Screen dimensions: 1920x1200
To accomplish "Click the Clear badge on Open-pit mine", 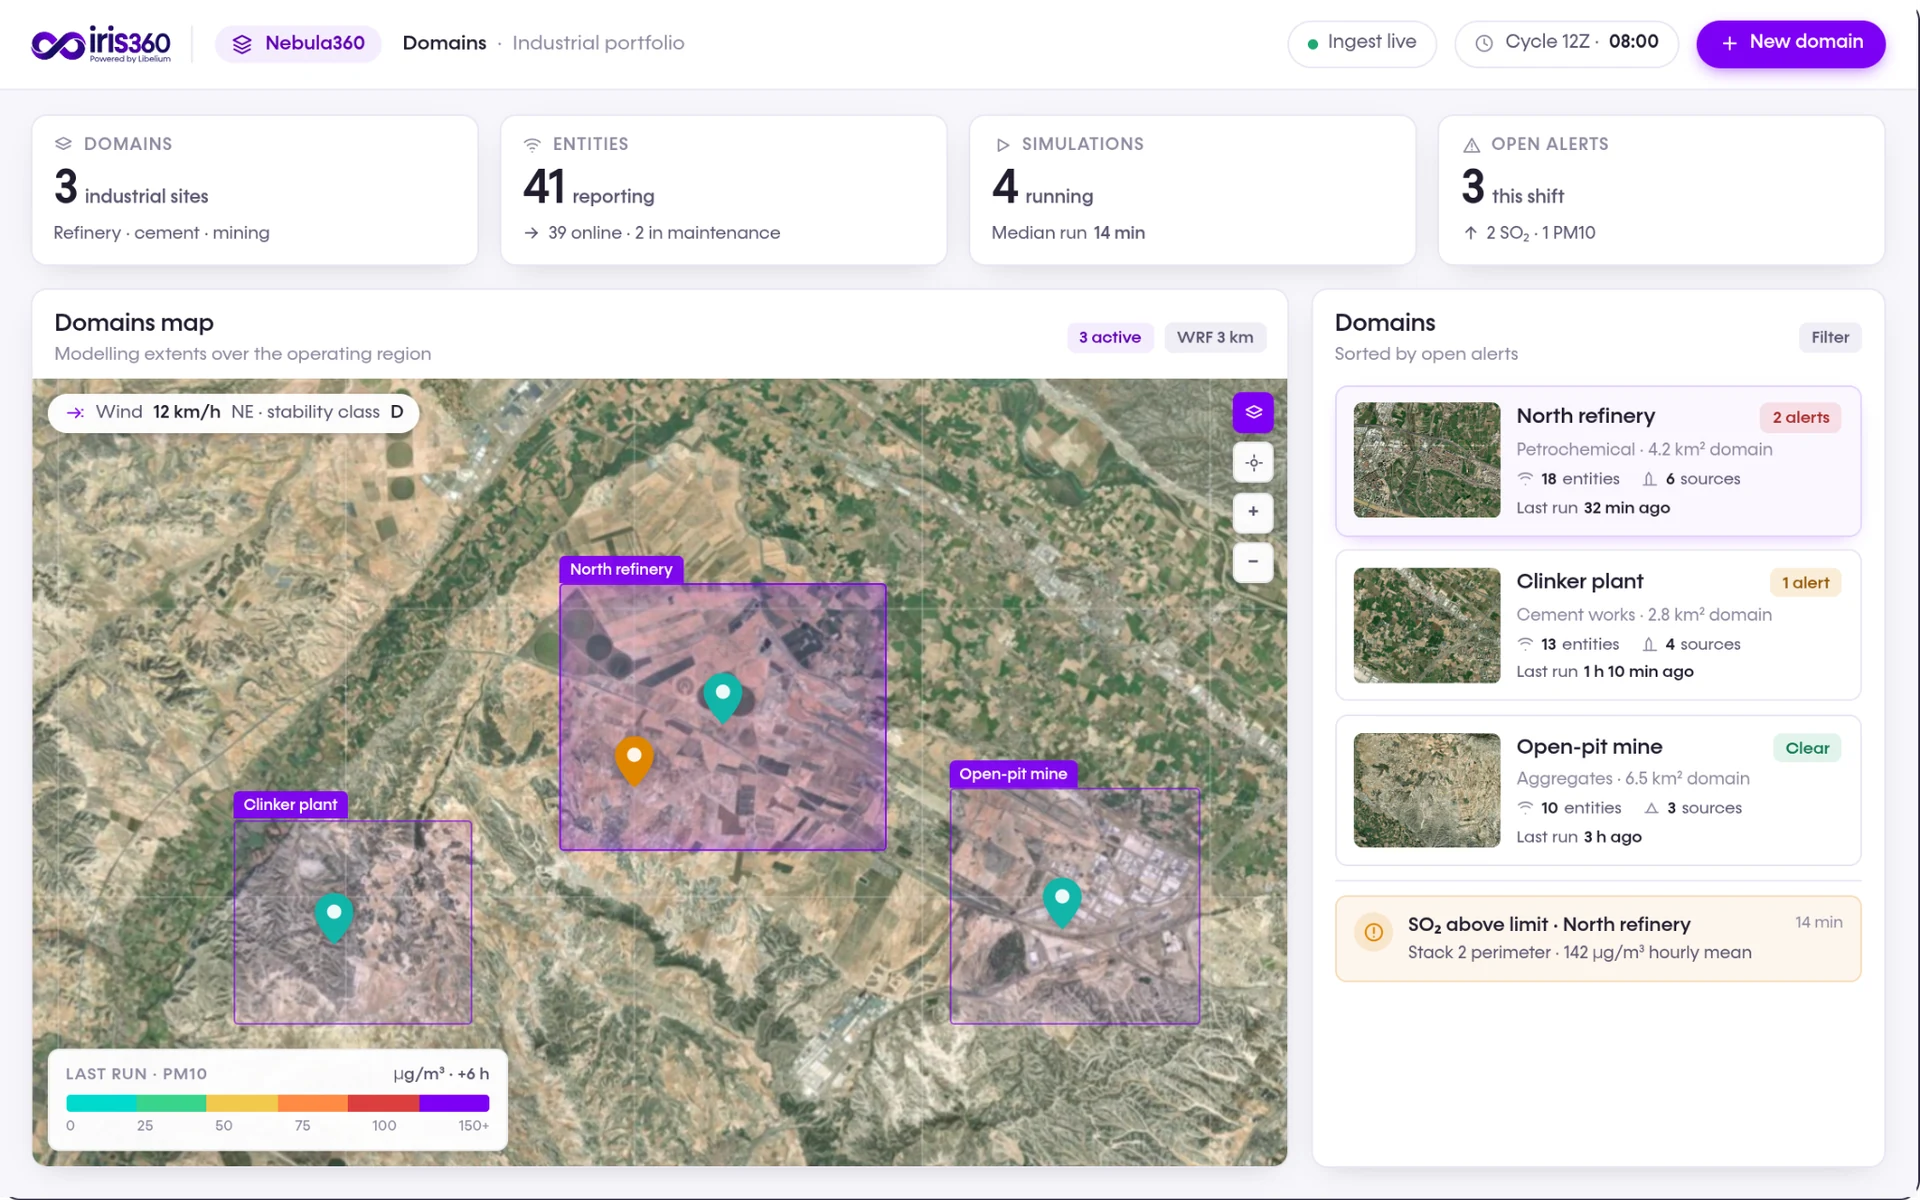I will (x=1807, y=748).
